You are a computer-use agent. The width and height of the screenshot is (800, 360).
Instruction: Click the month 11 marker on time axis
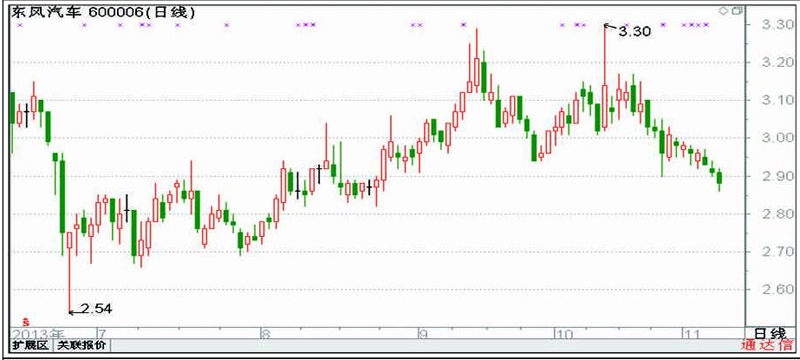(x=691, y=334)
